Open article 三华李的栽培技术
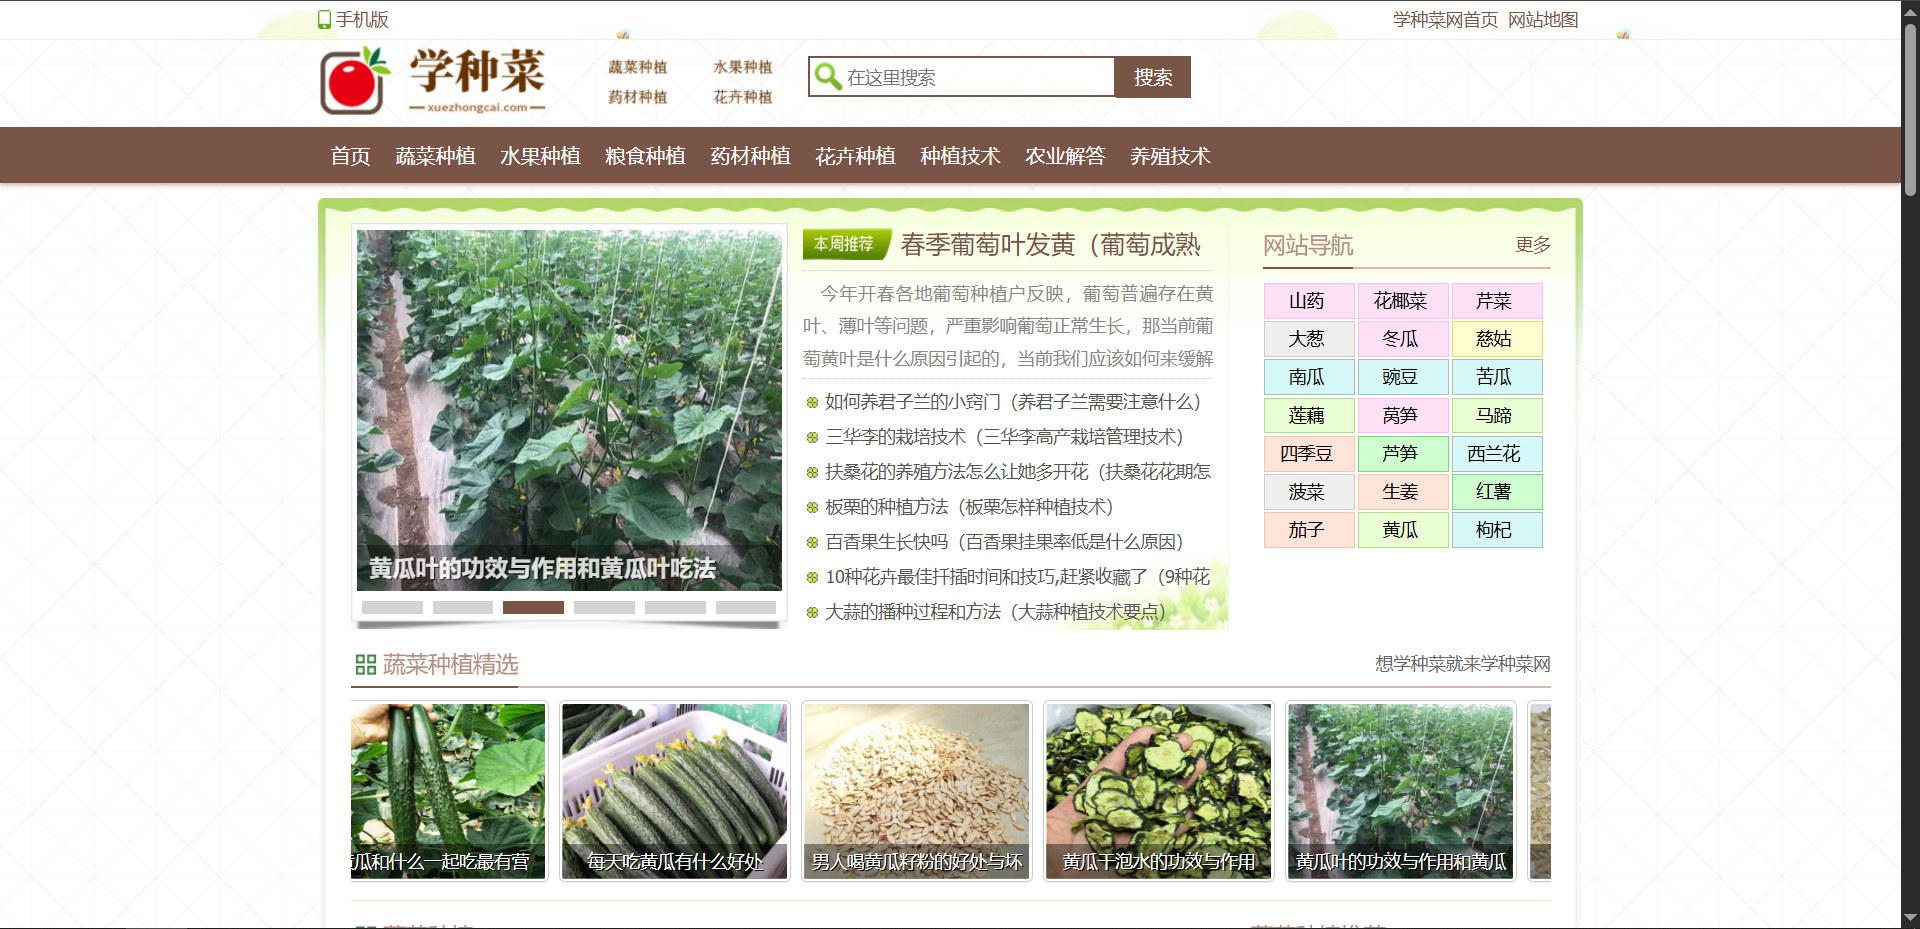Screen dimensions: 1920x929 (1004, 437)
